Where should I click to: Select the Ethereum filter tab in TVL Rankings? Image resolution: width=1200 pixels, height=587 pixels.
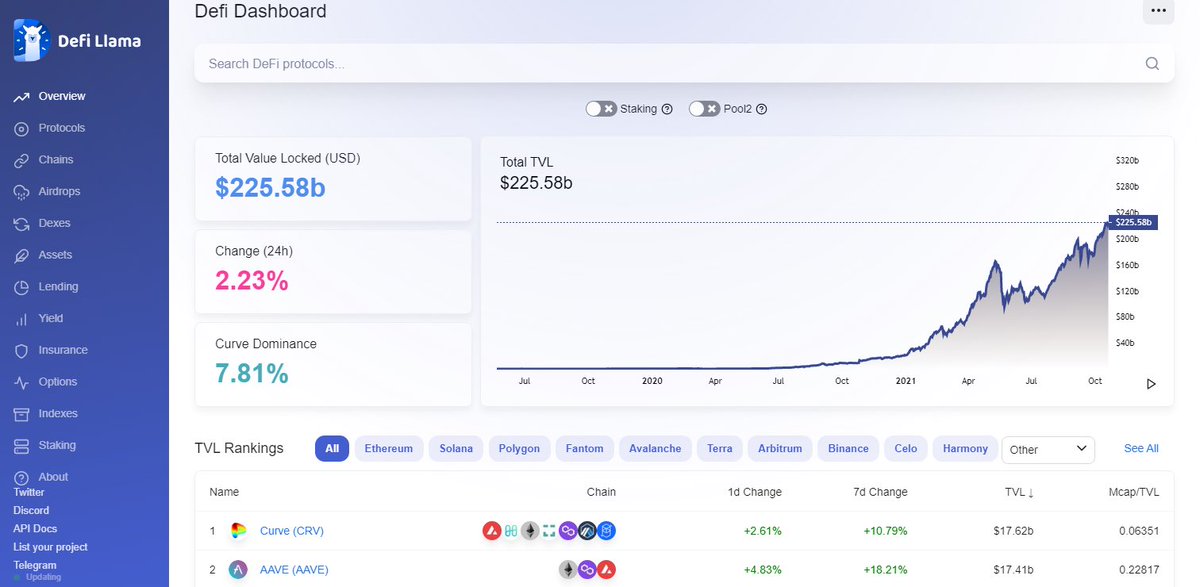point(388,448)
